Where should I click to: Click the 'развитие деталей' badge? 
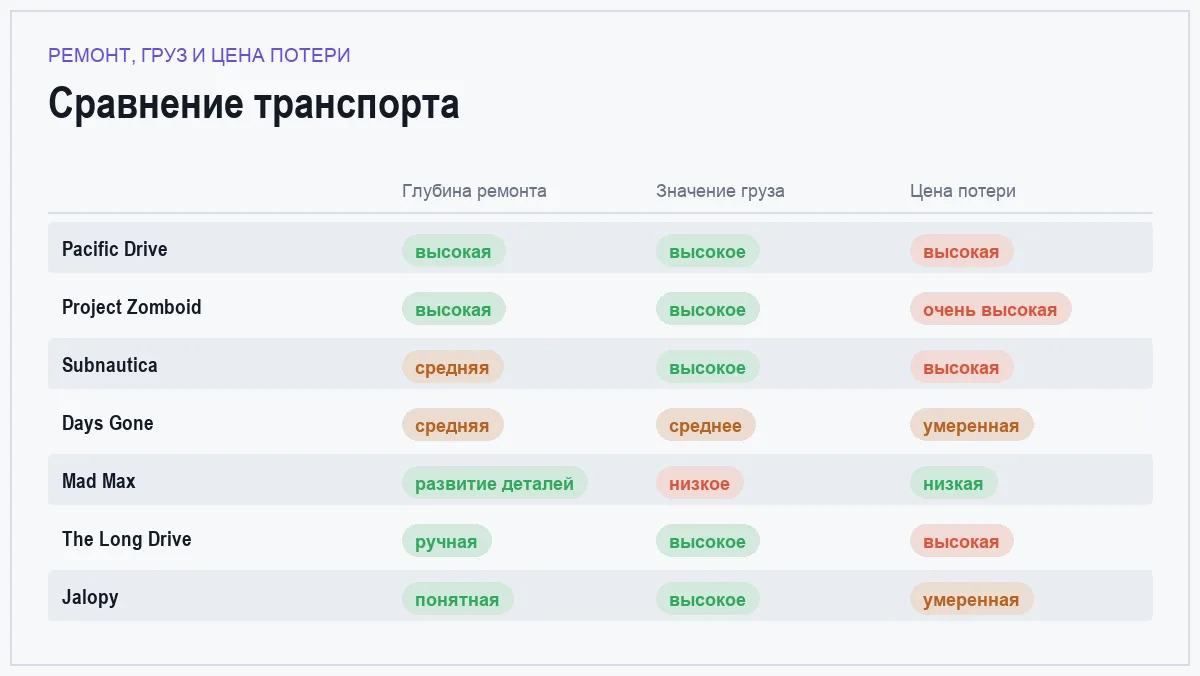pos(495,483)
